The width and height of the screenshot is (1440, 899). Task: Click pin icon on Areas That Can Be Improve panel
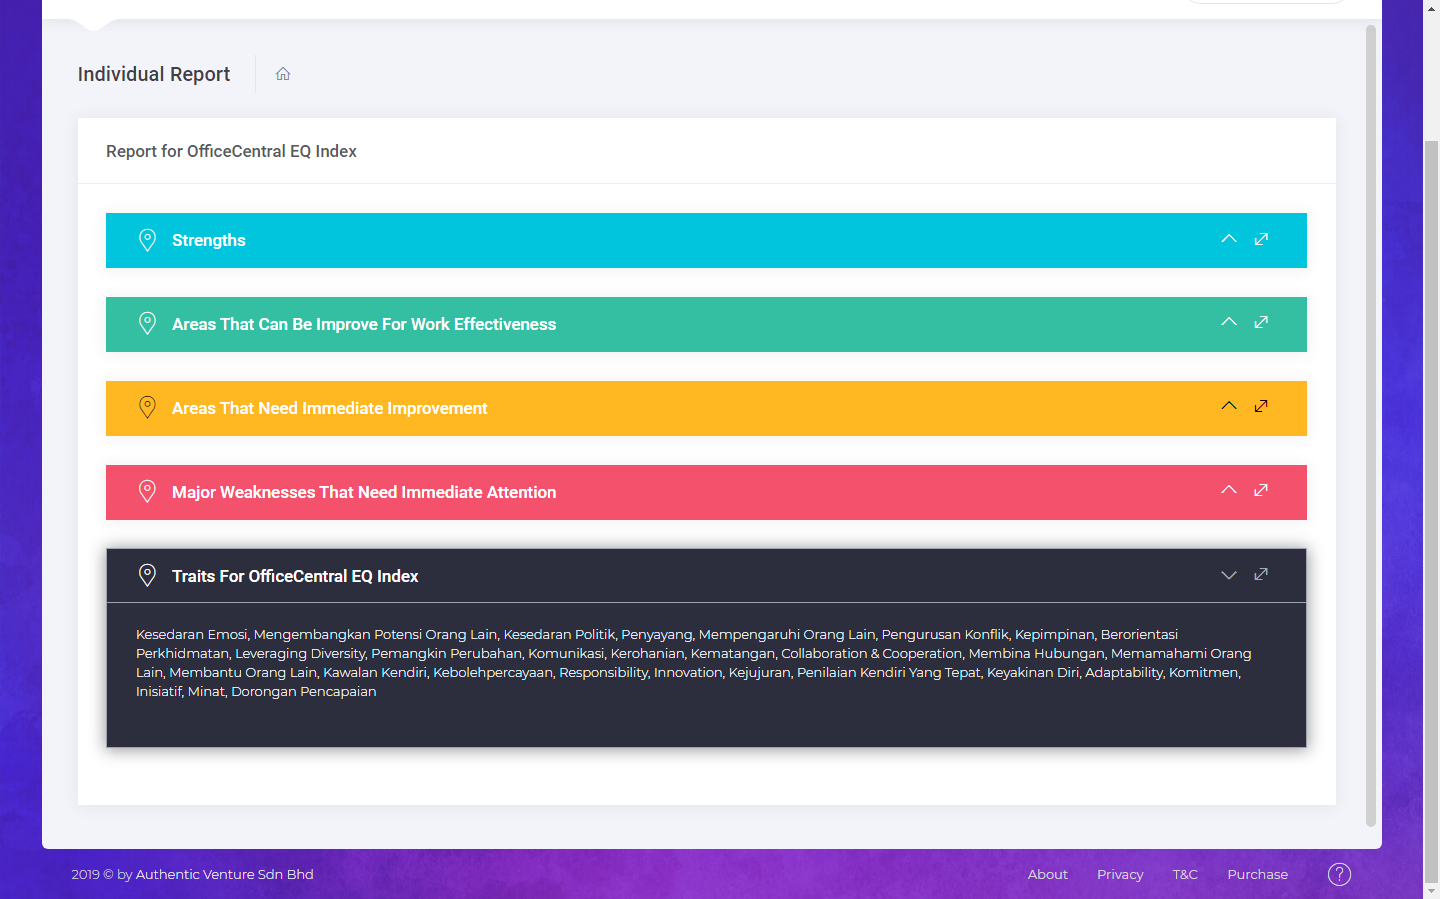click(147, 324)
